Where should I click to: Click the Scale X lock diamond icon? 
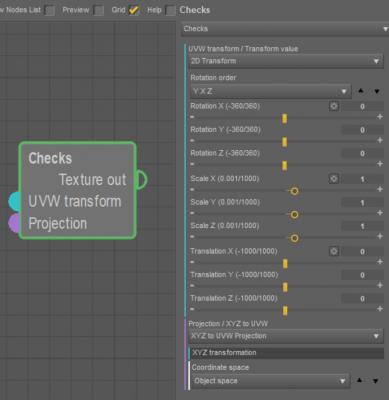point(334,179)
